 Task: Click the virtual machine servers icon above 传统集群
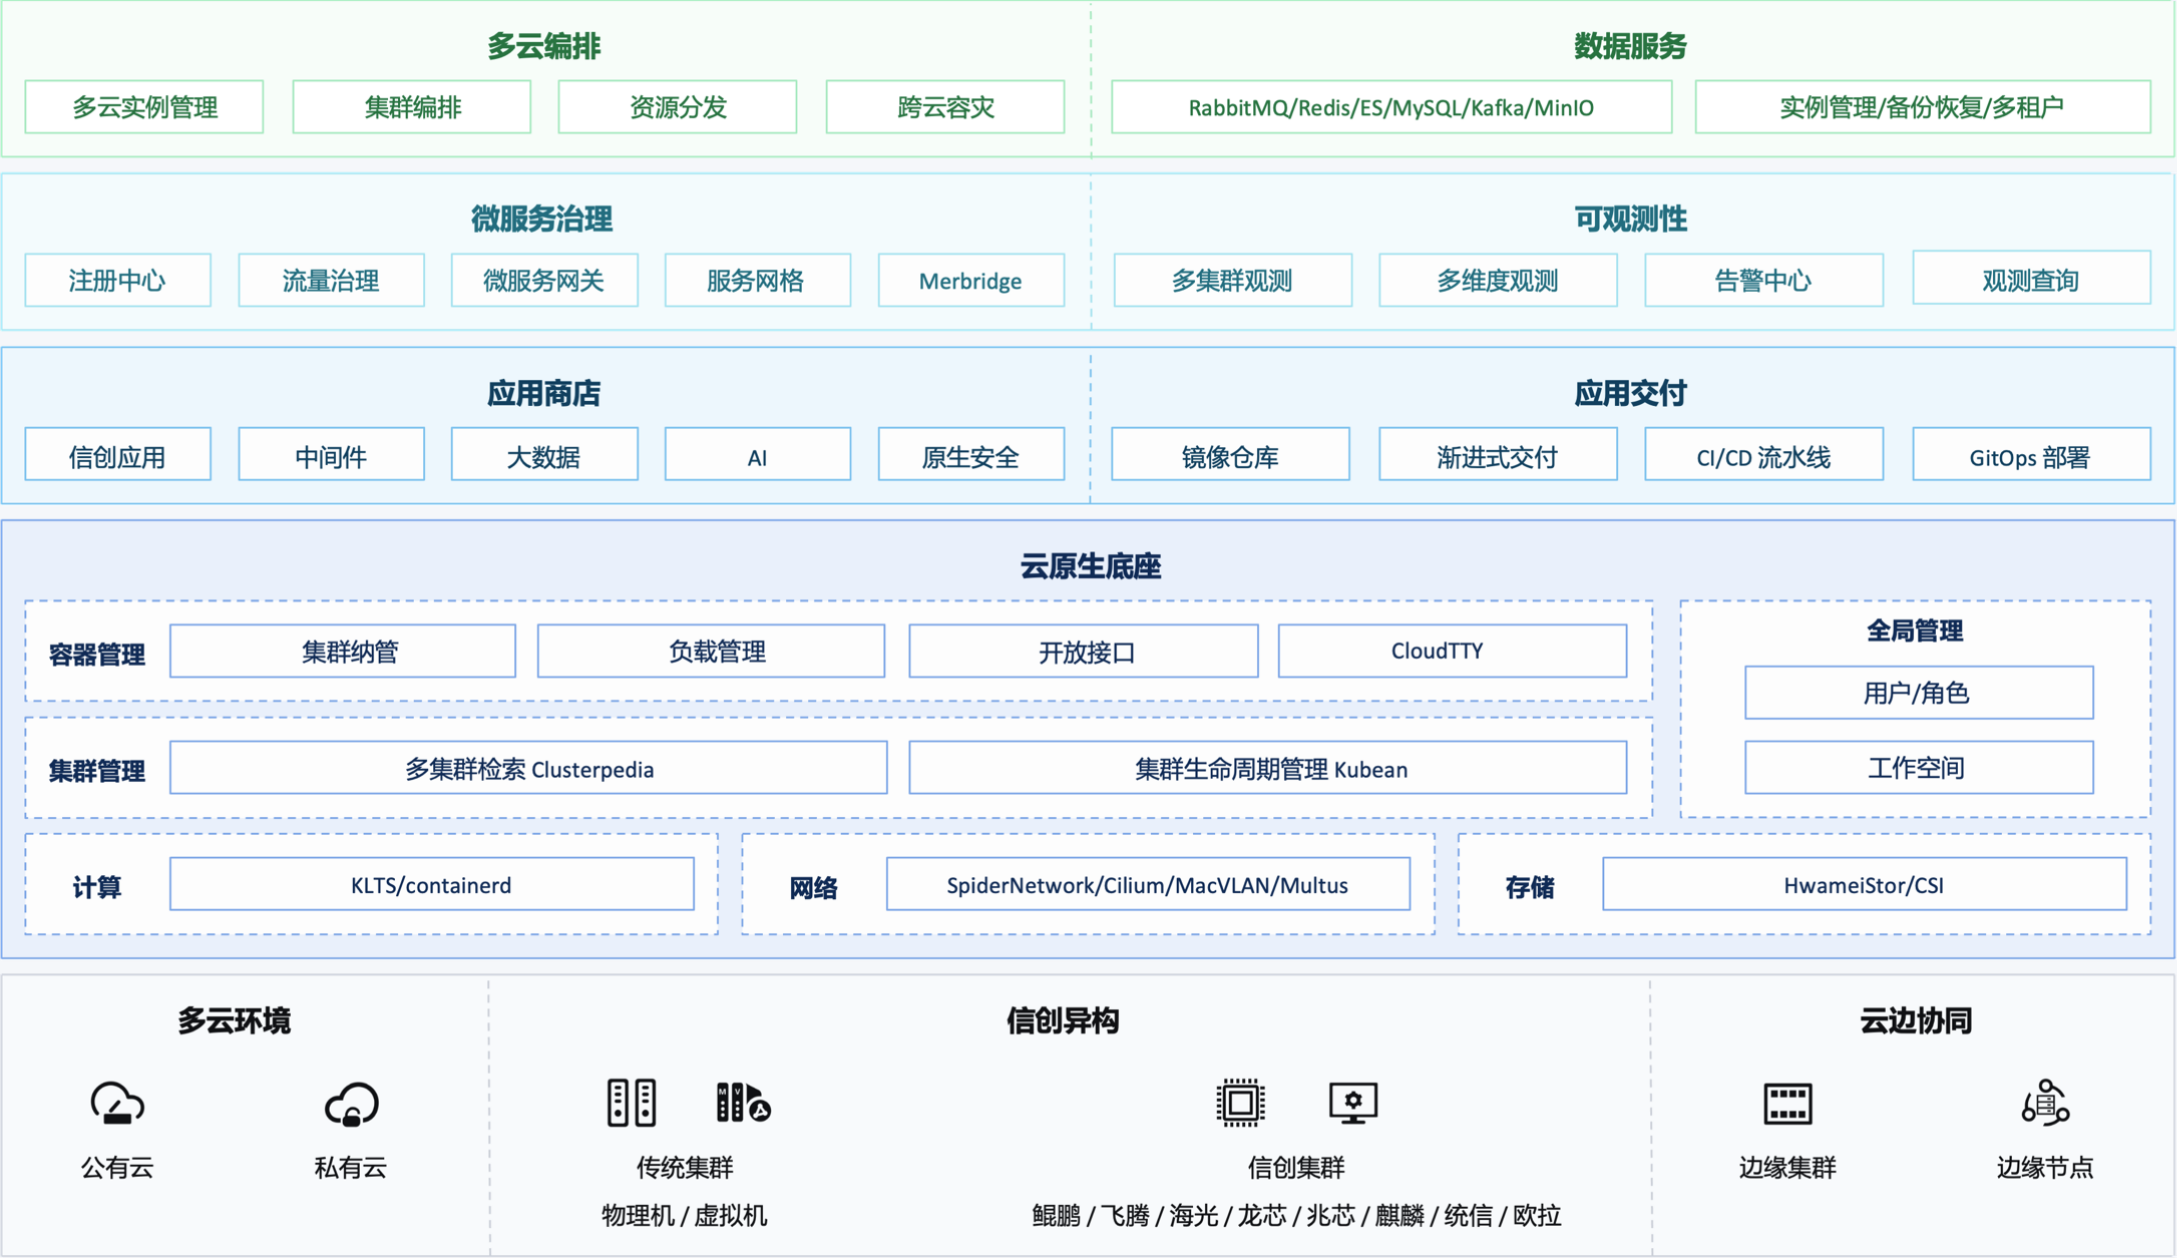pos(743,1103)
